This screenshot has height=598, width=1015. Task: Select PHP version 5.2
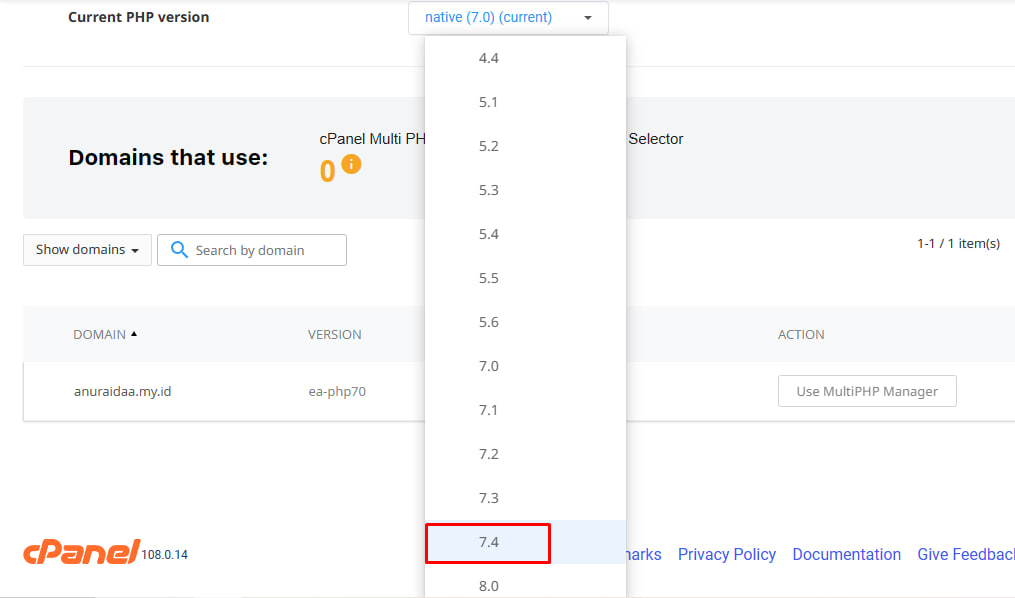525,146
